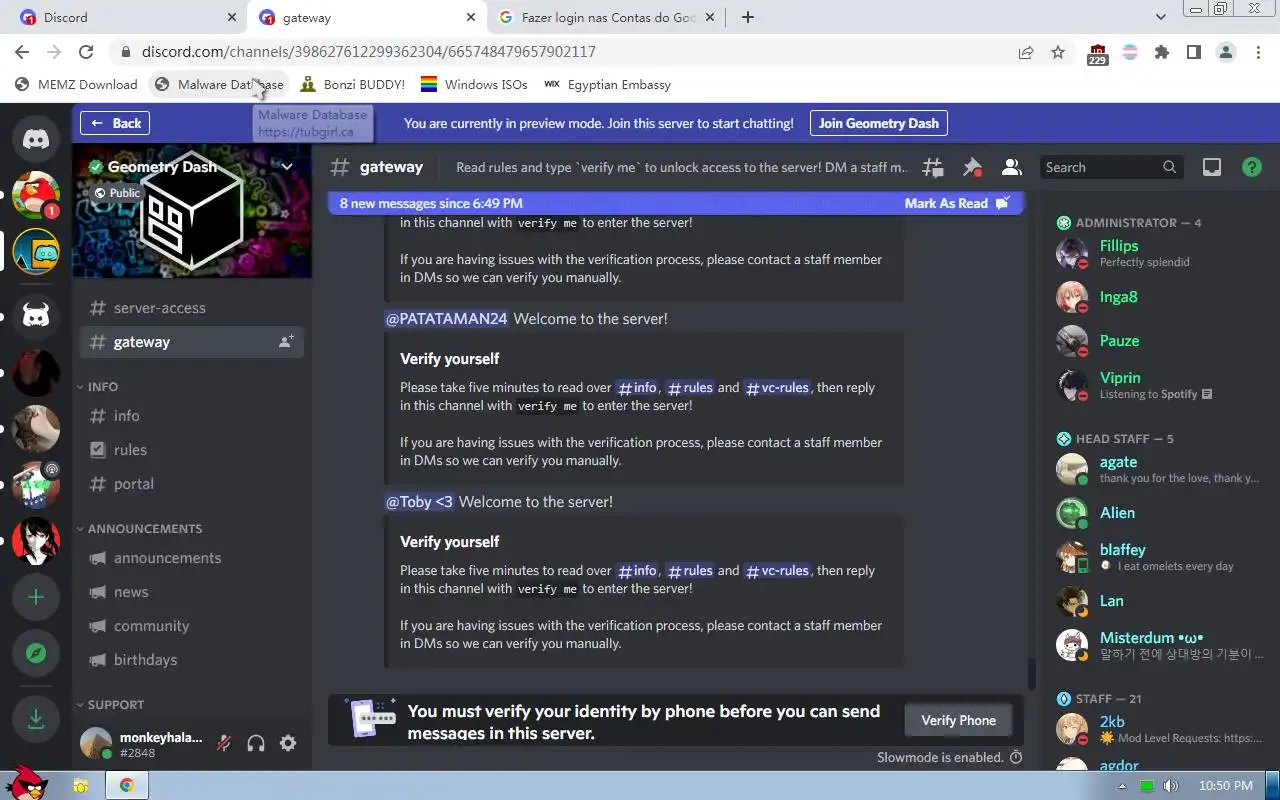Open pinned messages icon
The width and height of the screenshot is (1280, 800).
point(972,167)
